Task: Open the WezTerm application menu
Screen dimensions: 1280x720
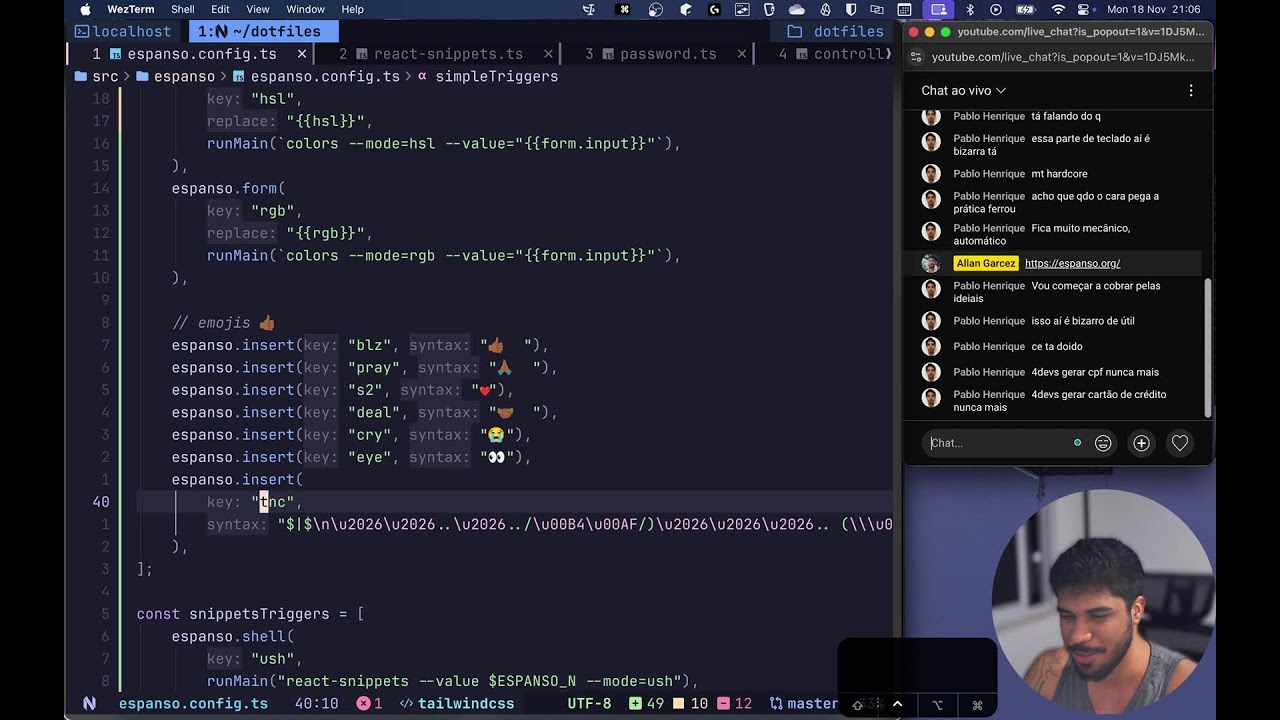Action: [131, 9]
